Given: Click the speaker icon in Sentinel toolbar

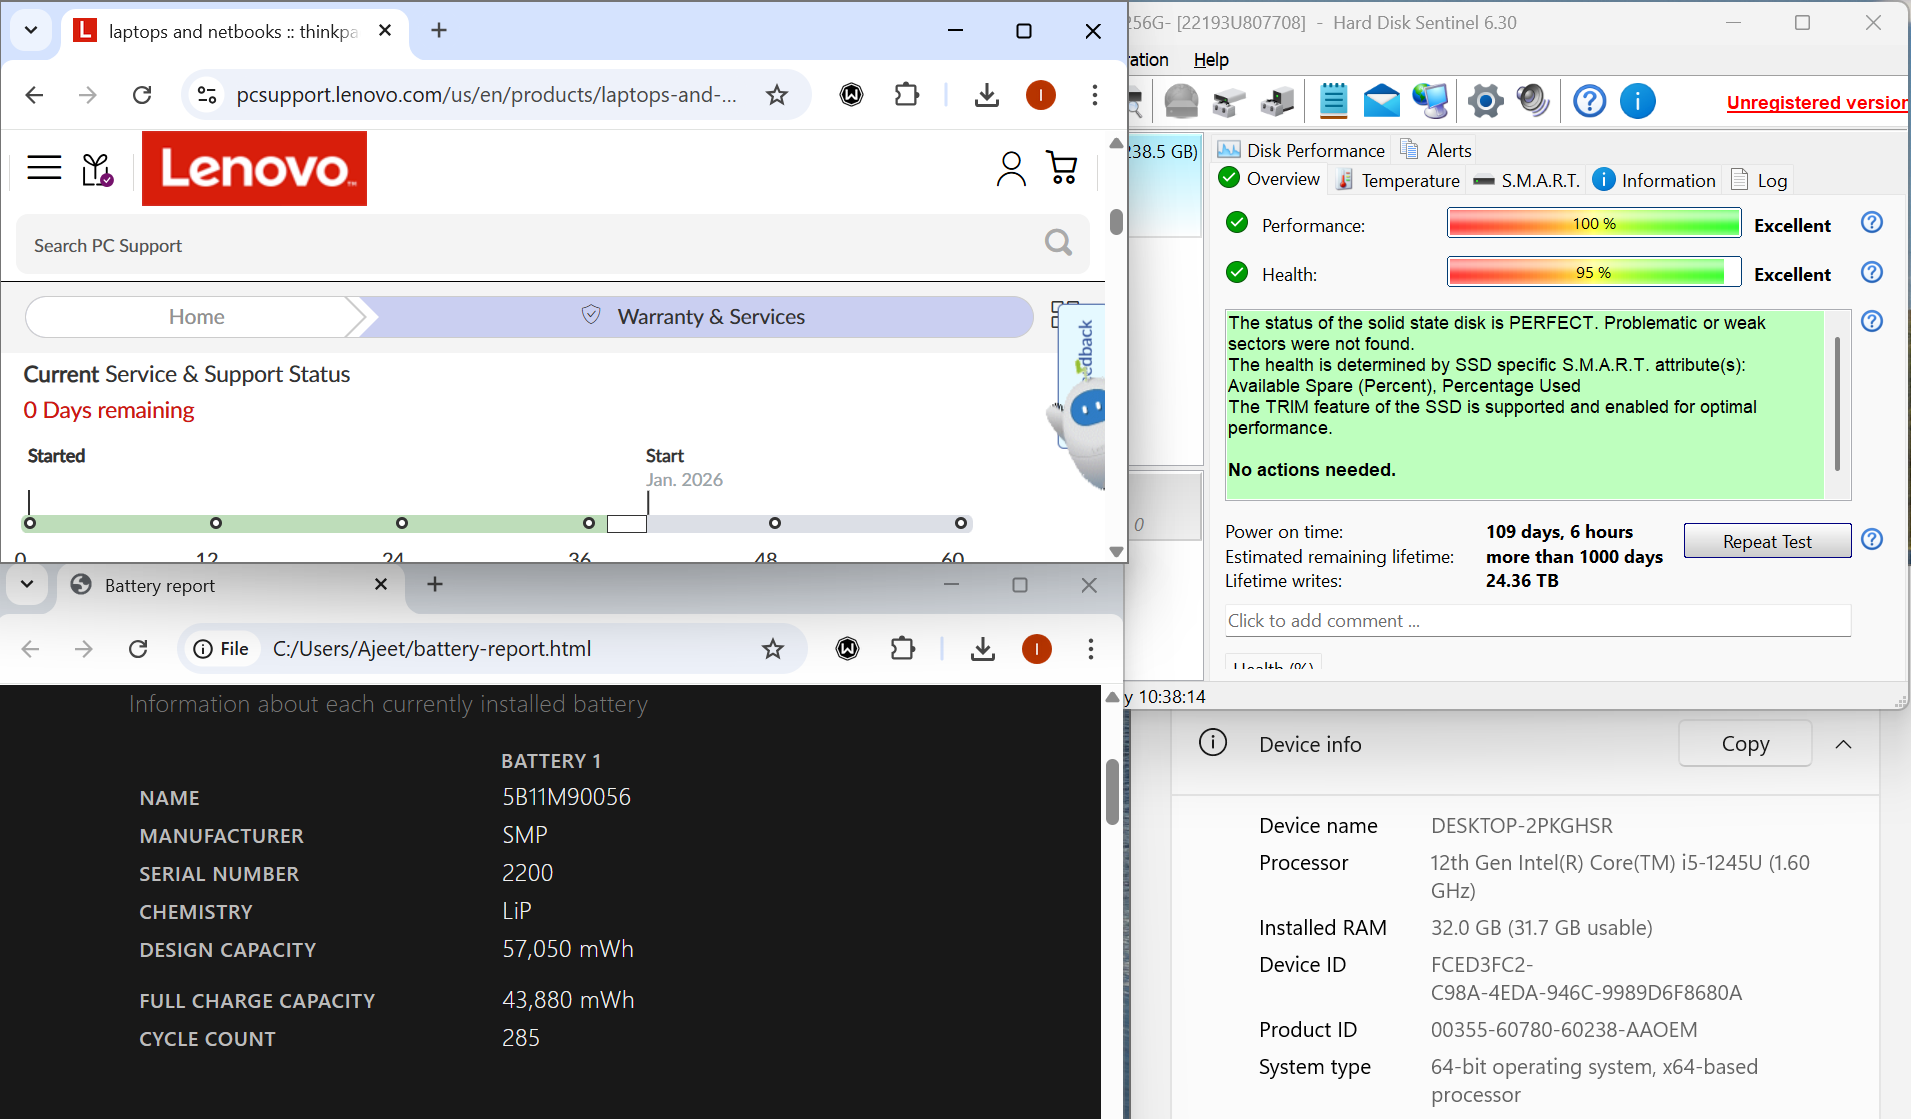Looking at the screenshot, I should coord(1532,101).
